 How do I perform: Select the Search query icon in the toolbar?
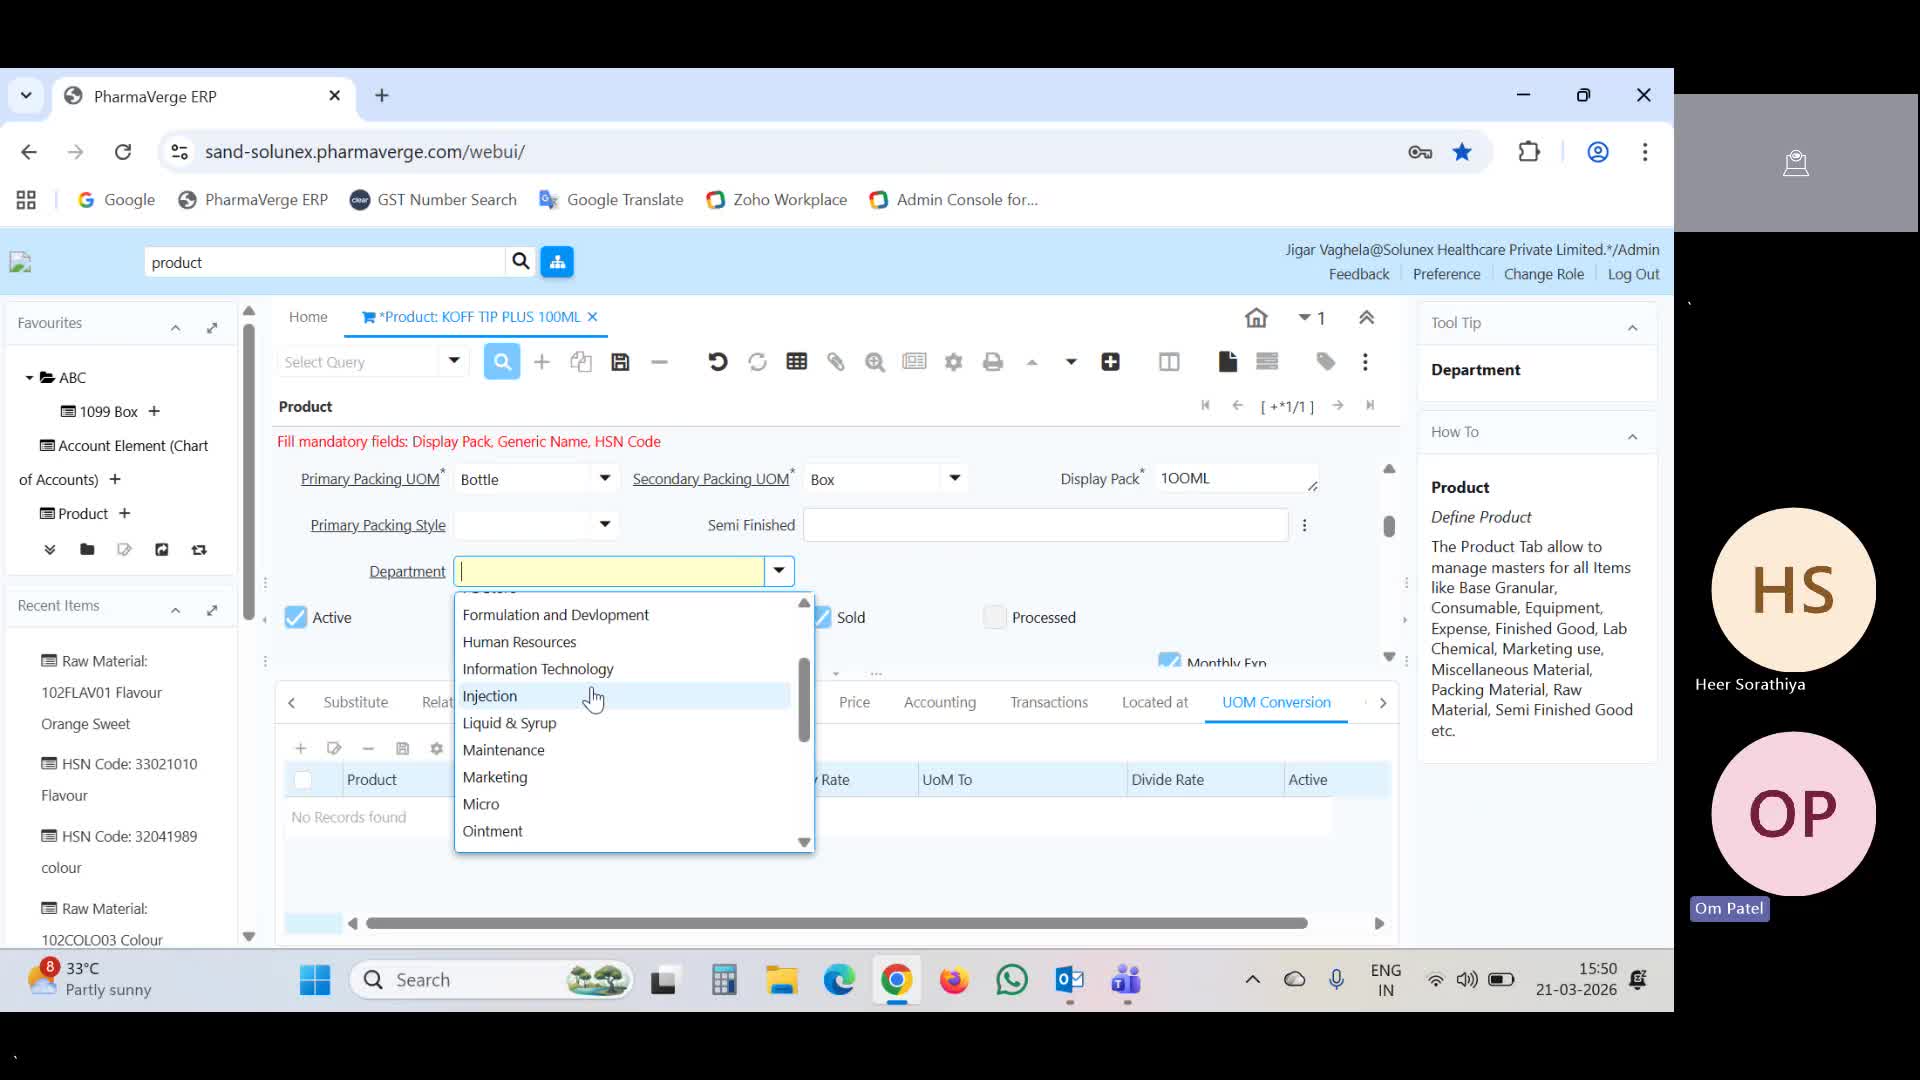coord(502,362)
